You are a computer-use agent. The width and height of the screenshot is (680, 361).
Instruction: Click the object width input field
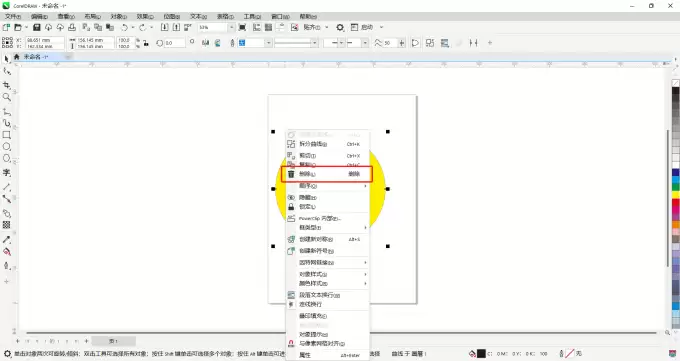pyautogui.click(x=95, y=40)
